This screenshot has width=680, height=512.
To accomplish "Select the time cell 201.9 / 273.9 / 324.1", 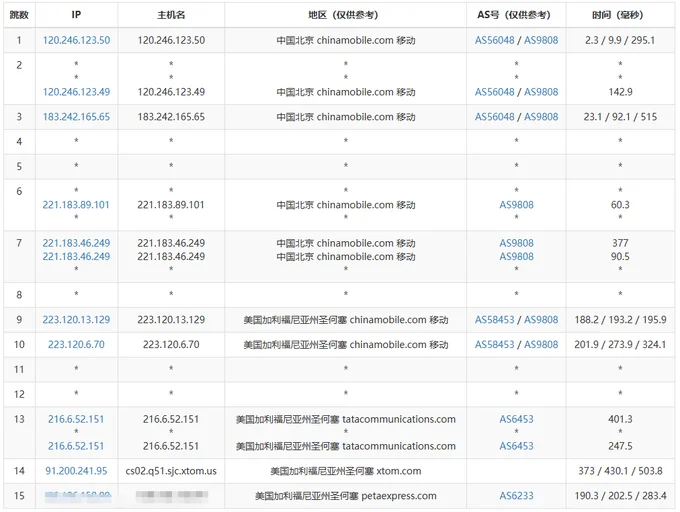I will coord(620,344).
